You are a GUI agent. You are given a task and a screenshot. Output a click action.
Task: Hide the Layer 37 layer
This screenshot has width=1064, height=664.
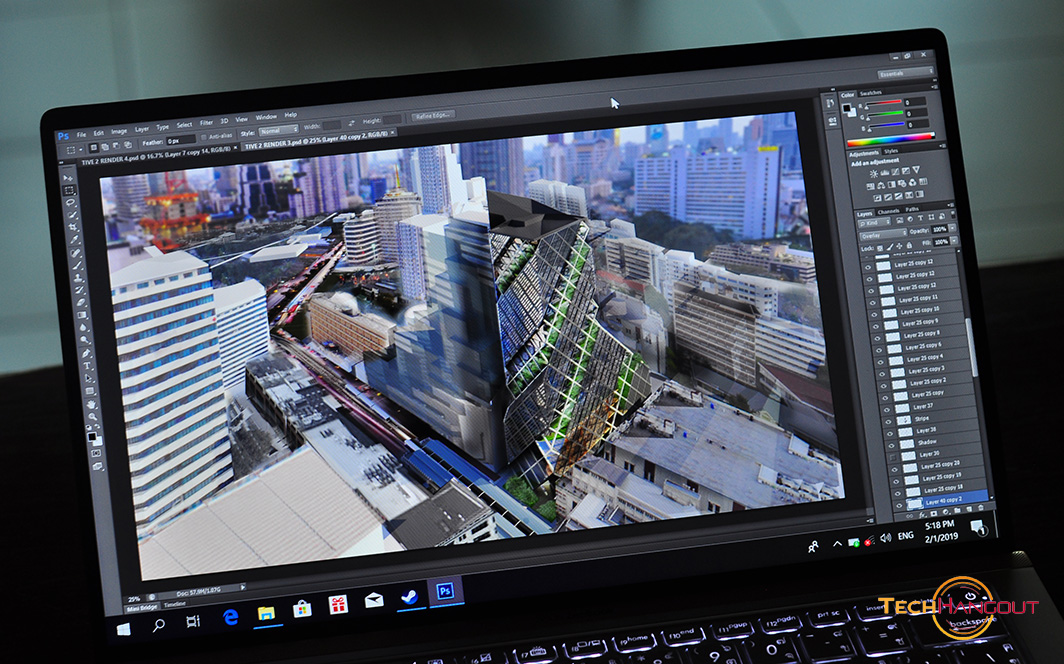click(887, 410)
